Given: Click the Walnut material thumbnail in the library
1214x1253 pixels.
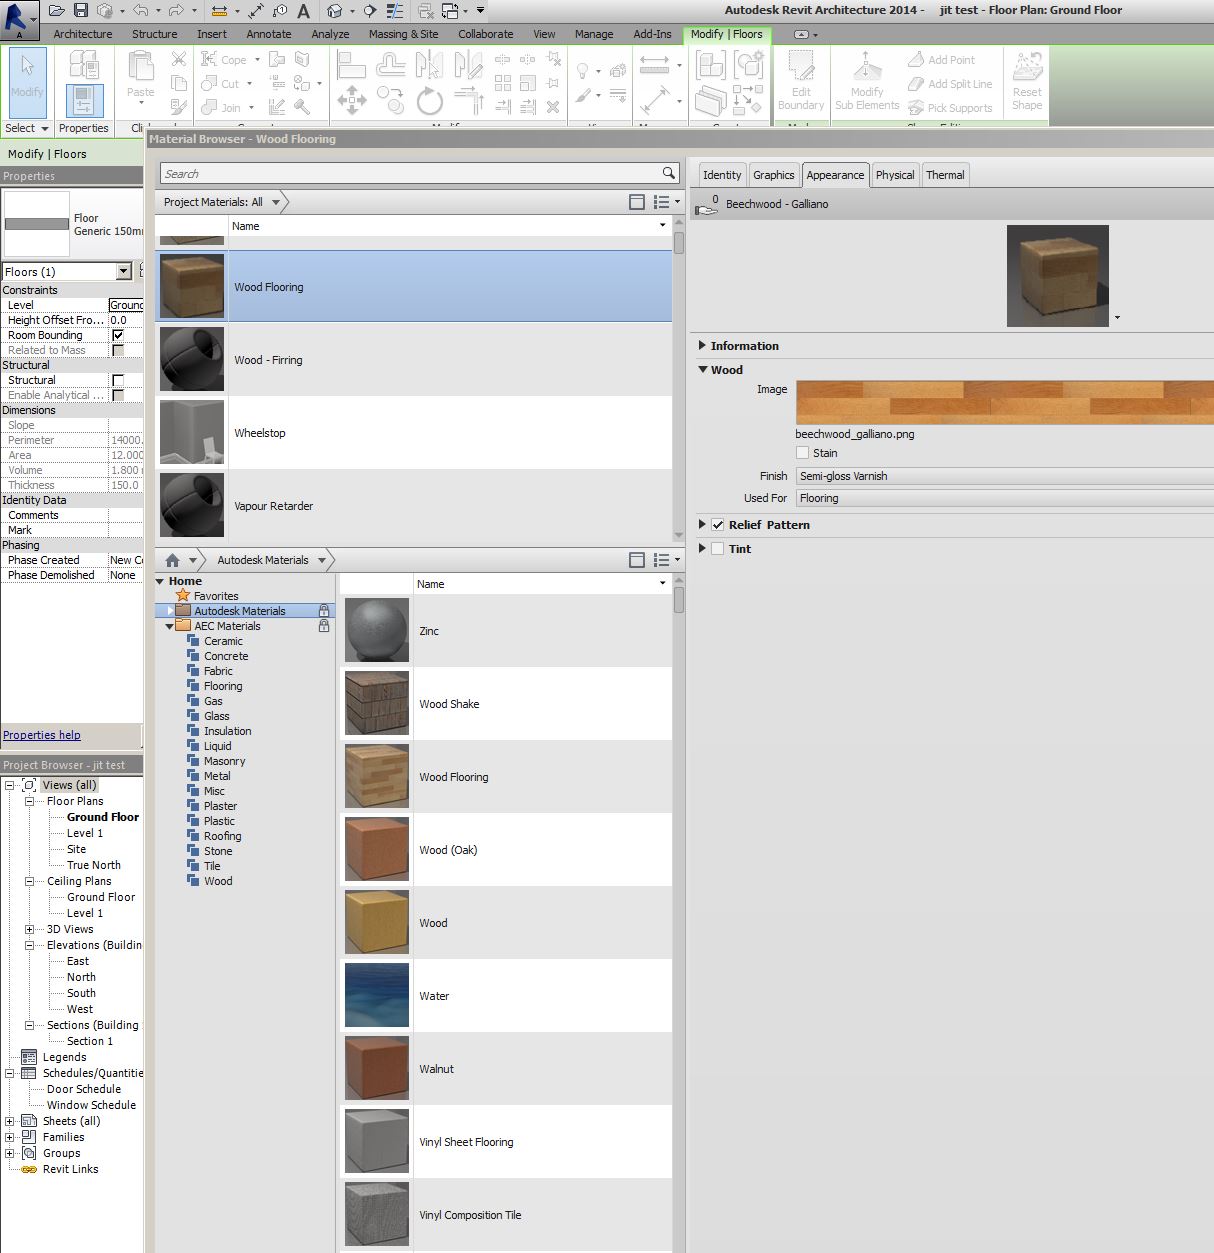Looking at the screenshot, I should [377, 1068].
